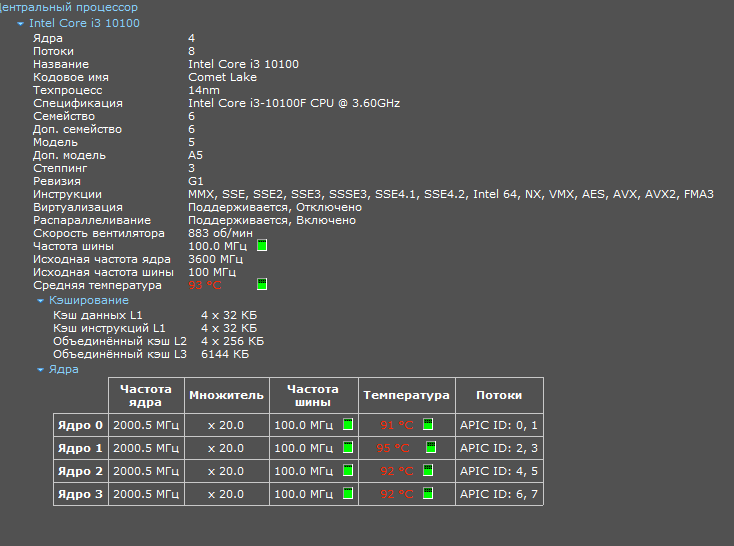Select the APIC ID: 4, 5 cell
This screenshot has width=734, height=546.
point(499,471)
